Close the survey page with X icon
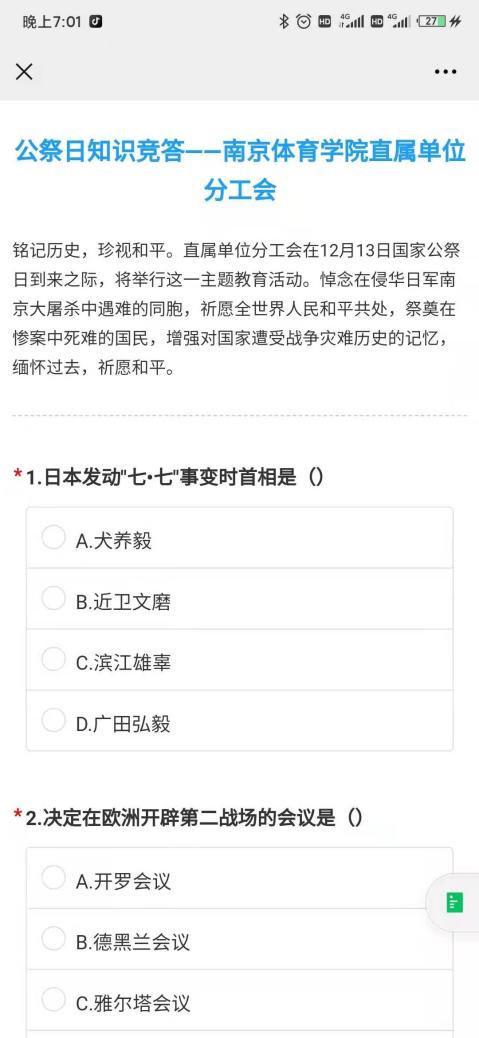This screenshot has width=479, height=1038. pos(24,71)
